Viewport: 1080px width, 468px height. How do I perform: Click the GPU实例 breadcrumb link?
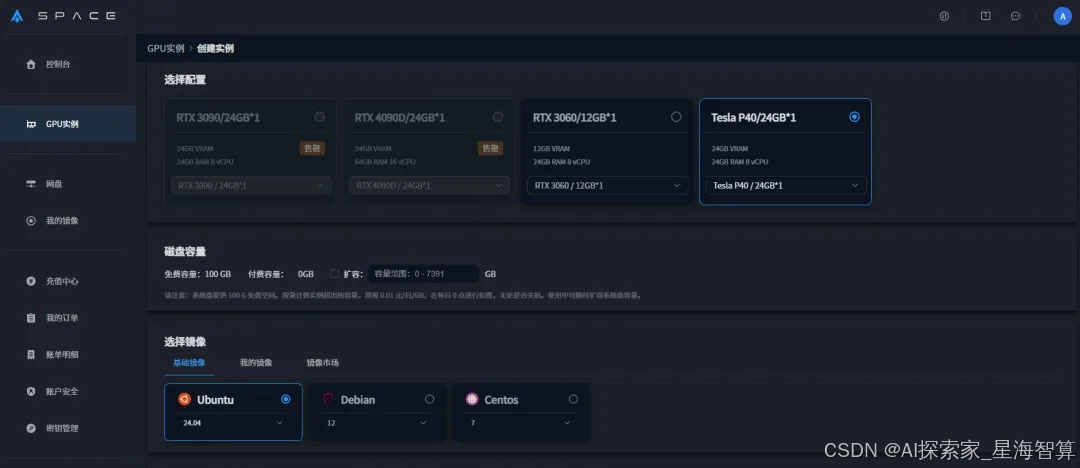166,48
